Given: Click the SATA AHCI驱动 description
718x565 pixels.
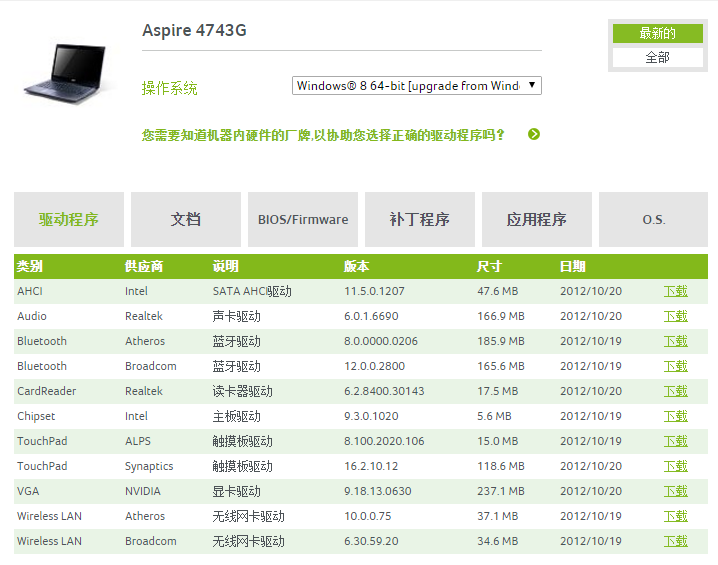Looking at the screenshot, I should click(x=252, y=291).
